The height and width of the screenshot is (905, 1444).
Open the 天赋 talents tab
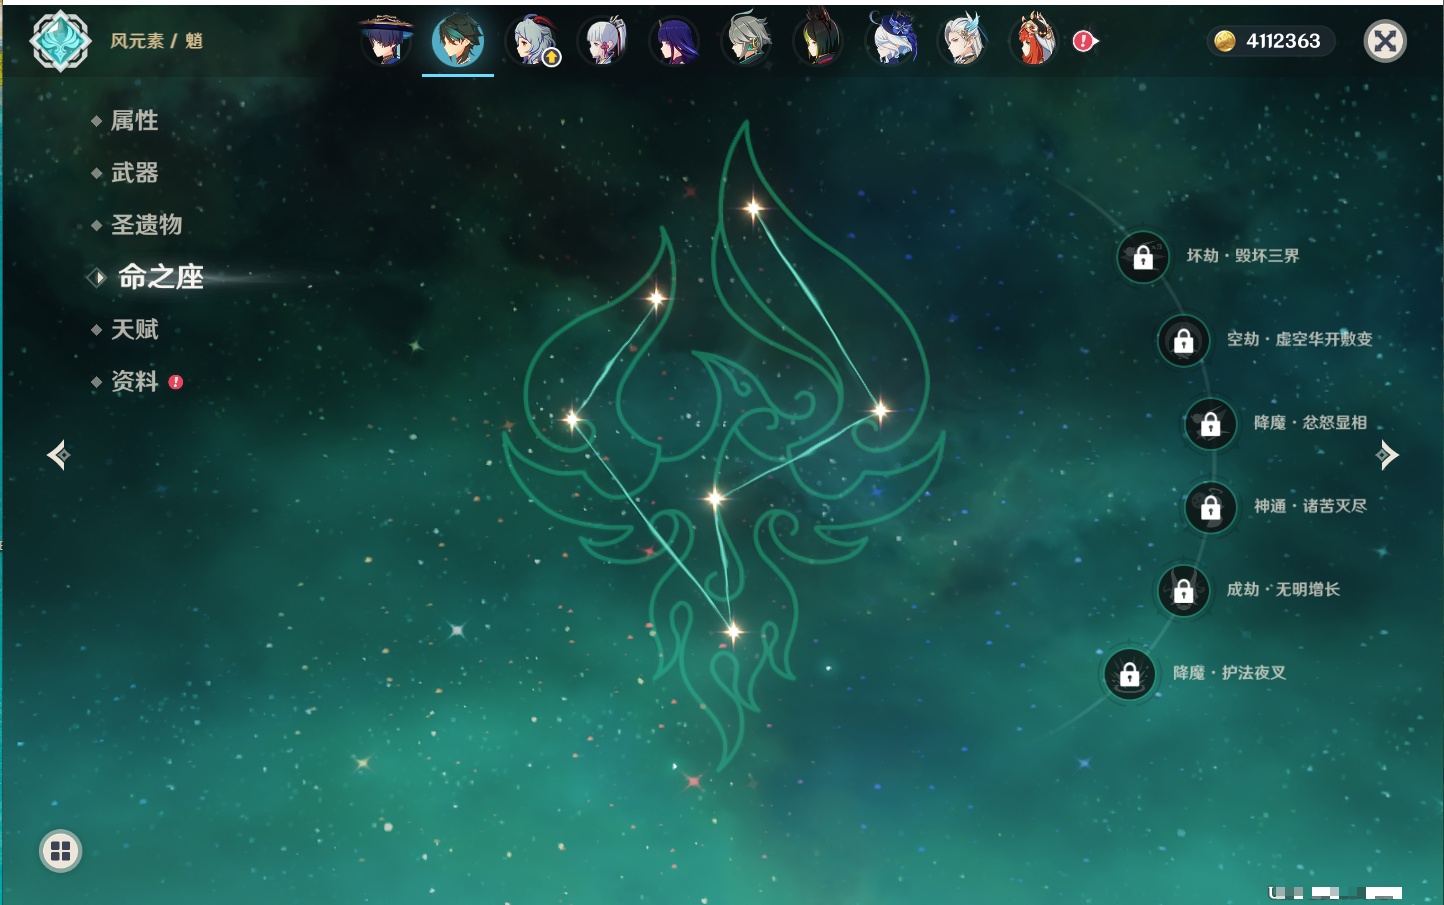point(134,329)
